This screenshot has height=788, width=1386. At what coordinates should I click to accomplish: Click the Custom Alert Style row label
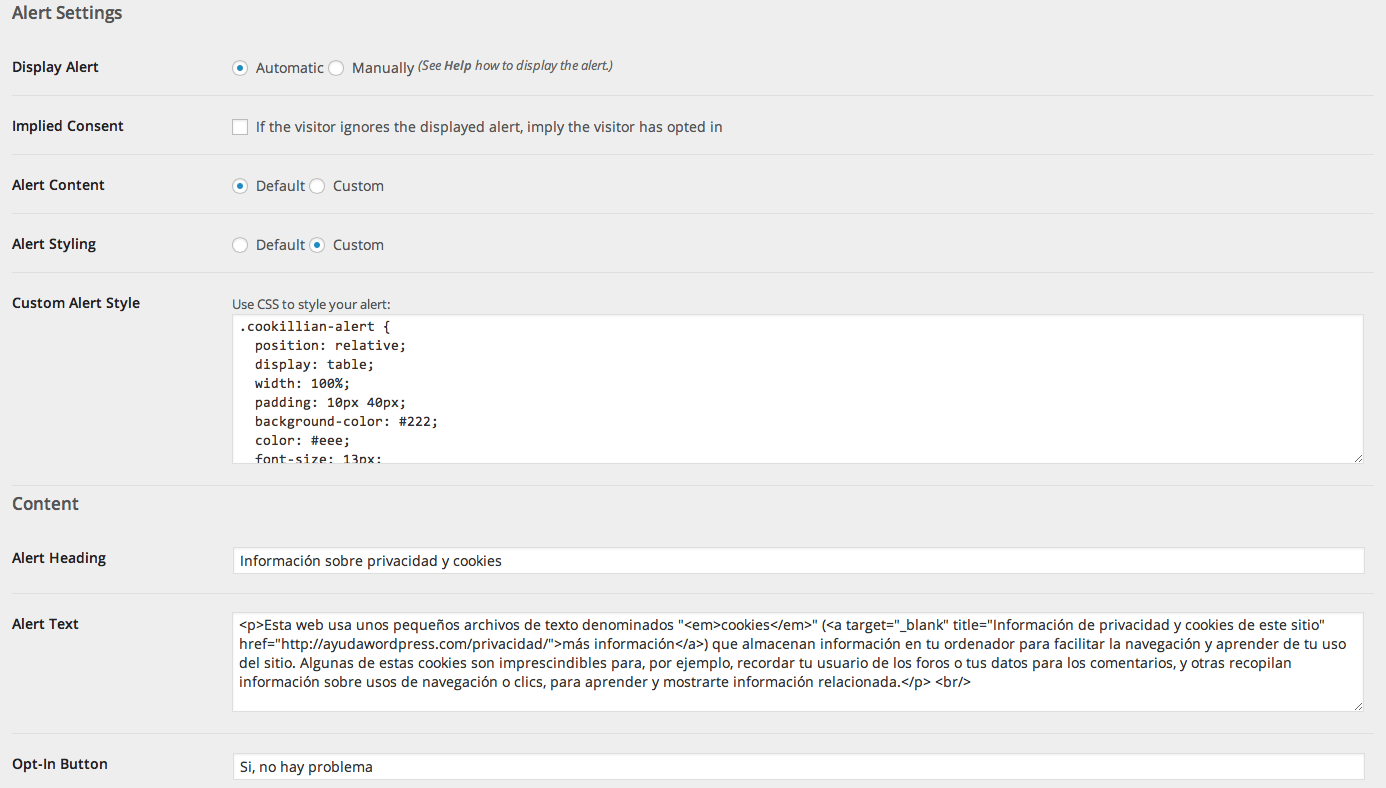[76, 303]
